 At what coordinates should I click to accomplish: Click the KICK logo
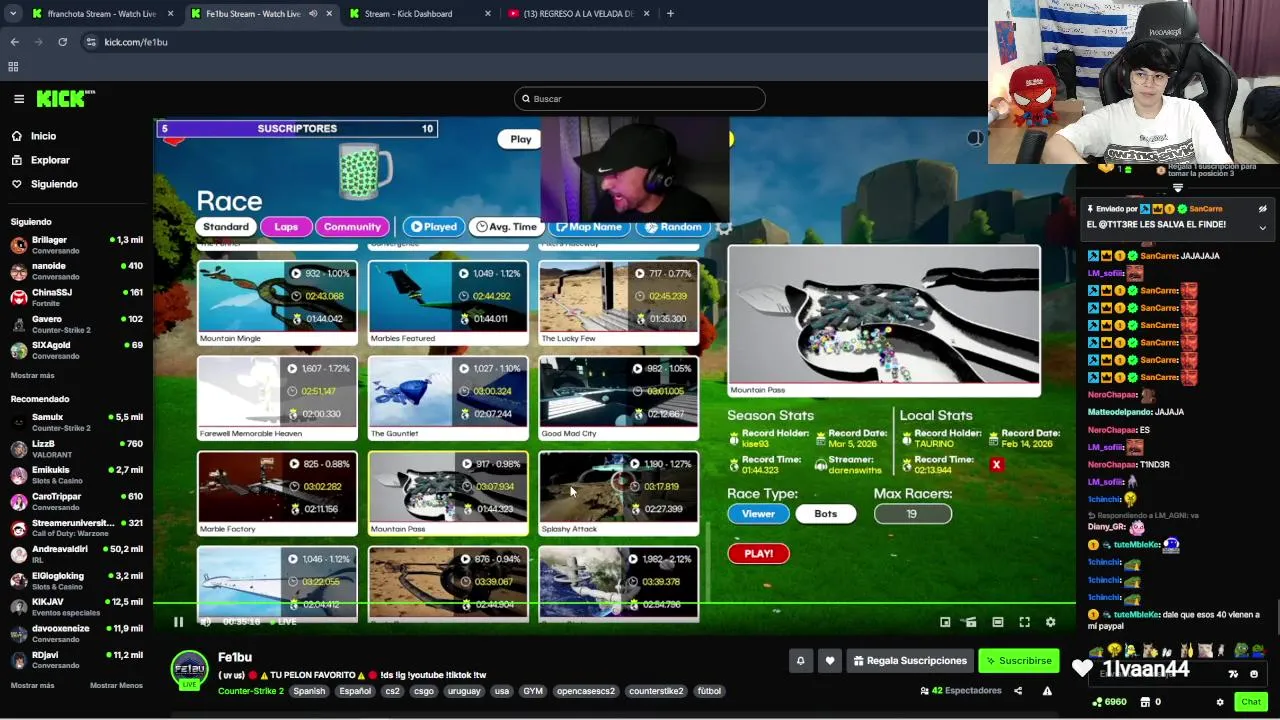click(x=65, y=98)
